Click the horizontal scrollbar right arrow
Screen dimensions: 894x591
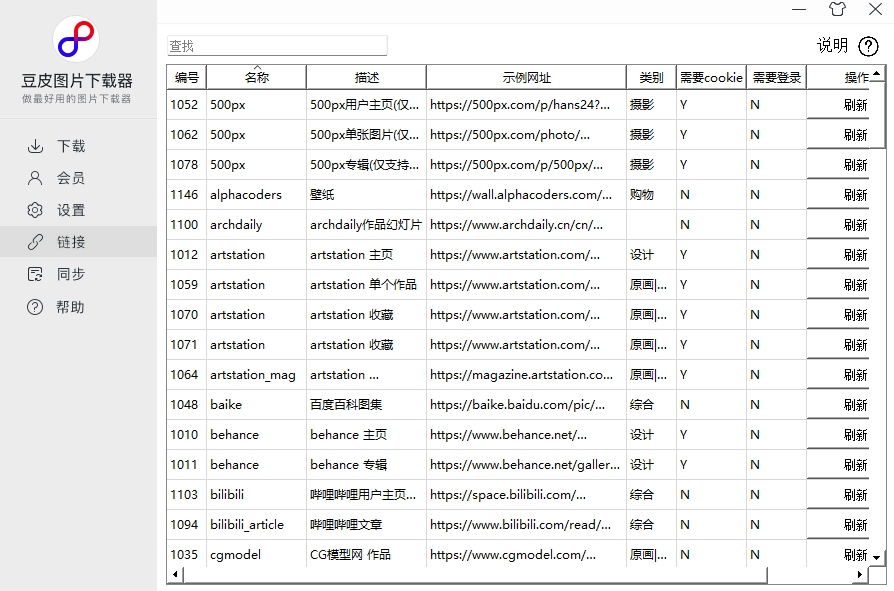(862, 574)
